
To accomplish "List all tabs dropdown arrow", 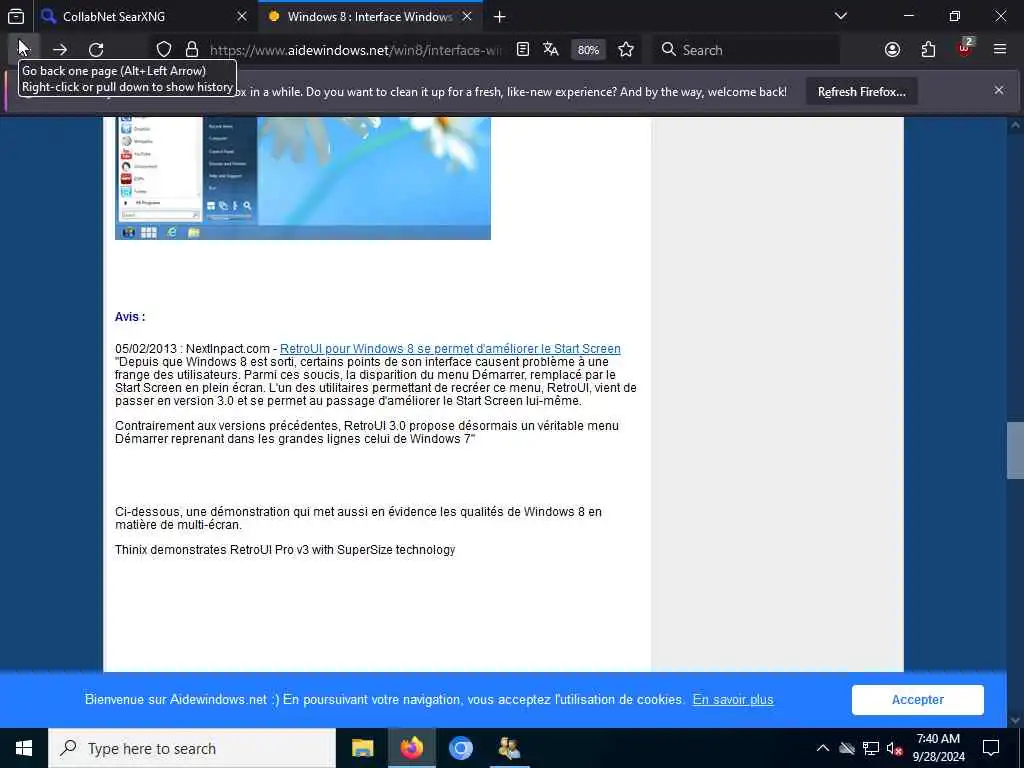I will tap(841, 16).
